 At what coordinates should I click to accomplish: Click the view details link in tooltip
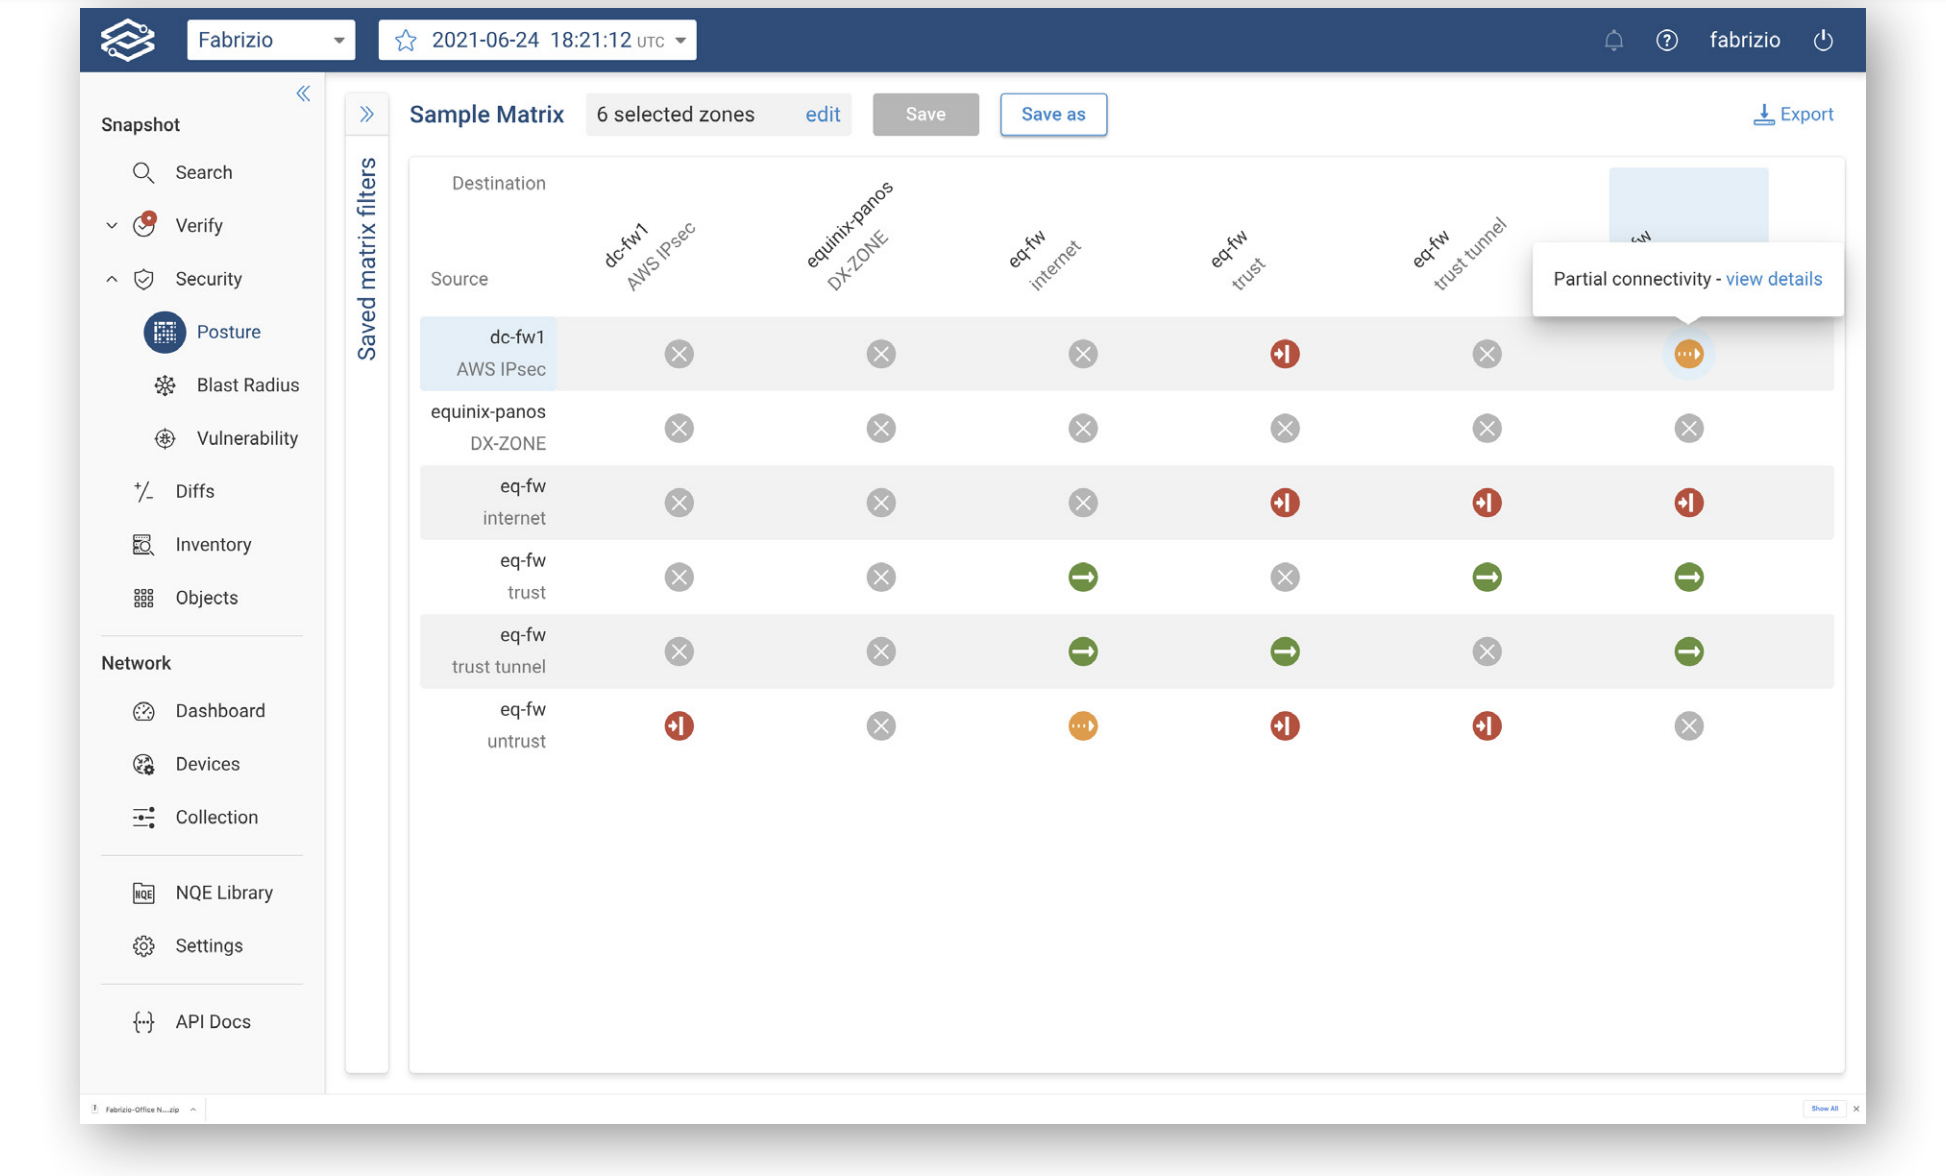click(x=1773, y=279)
